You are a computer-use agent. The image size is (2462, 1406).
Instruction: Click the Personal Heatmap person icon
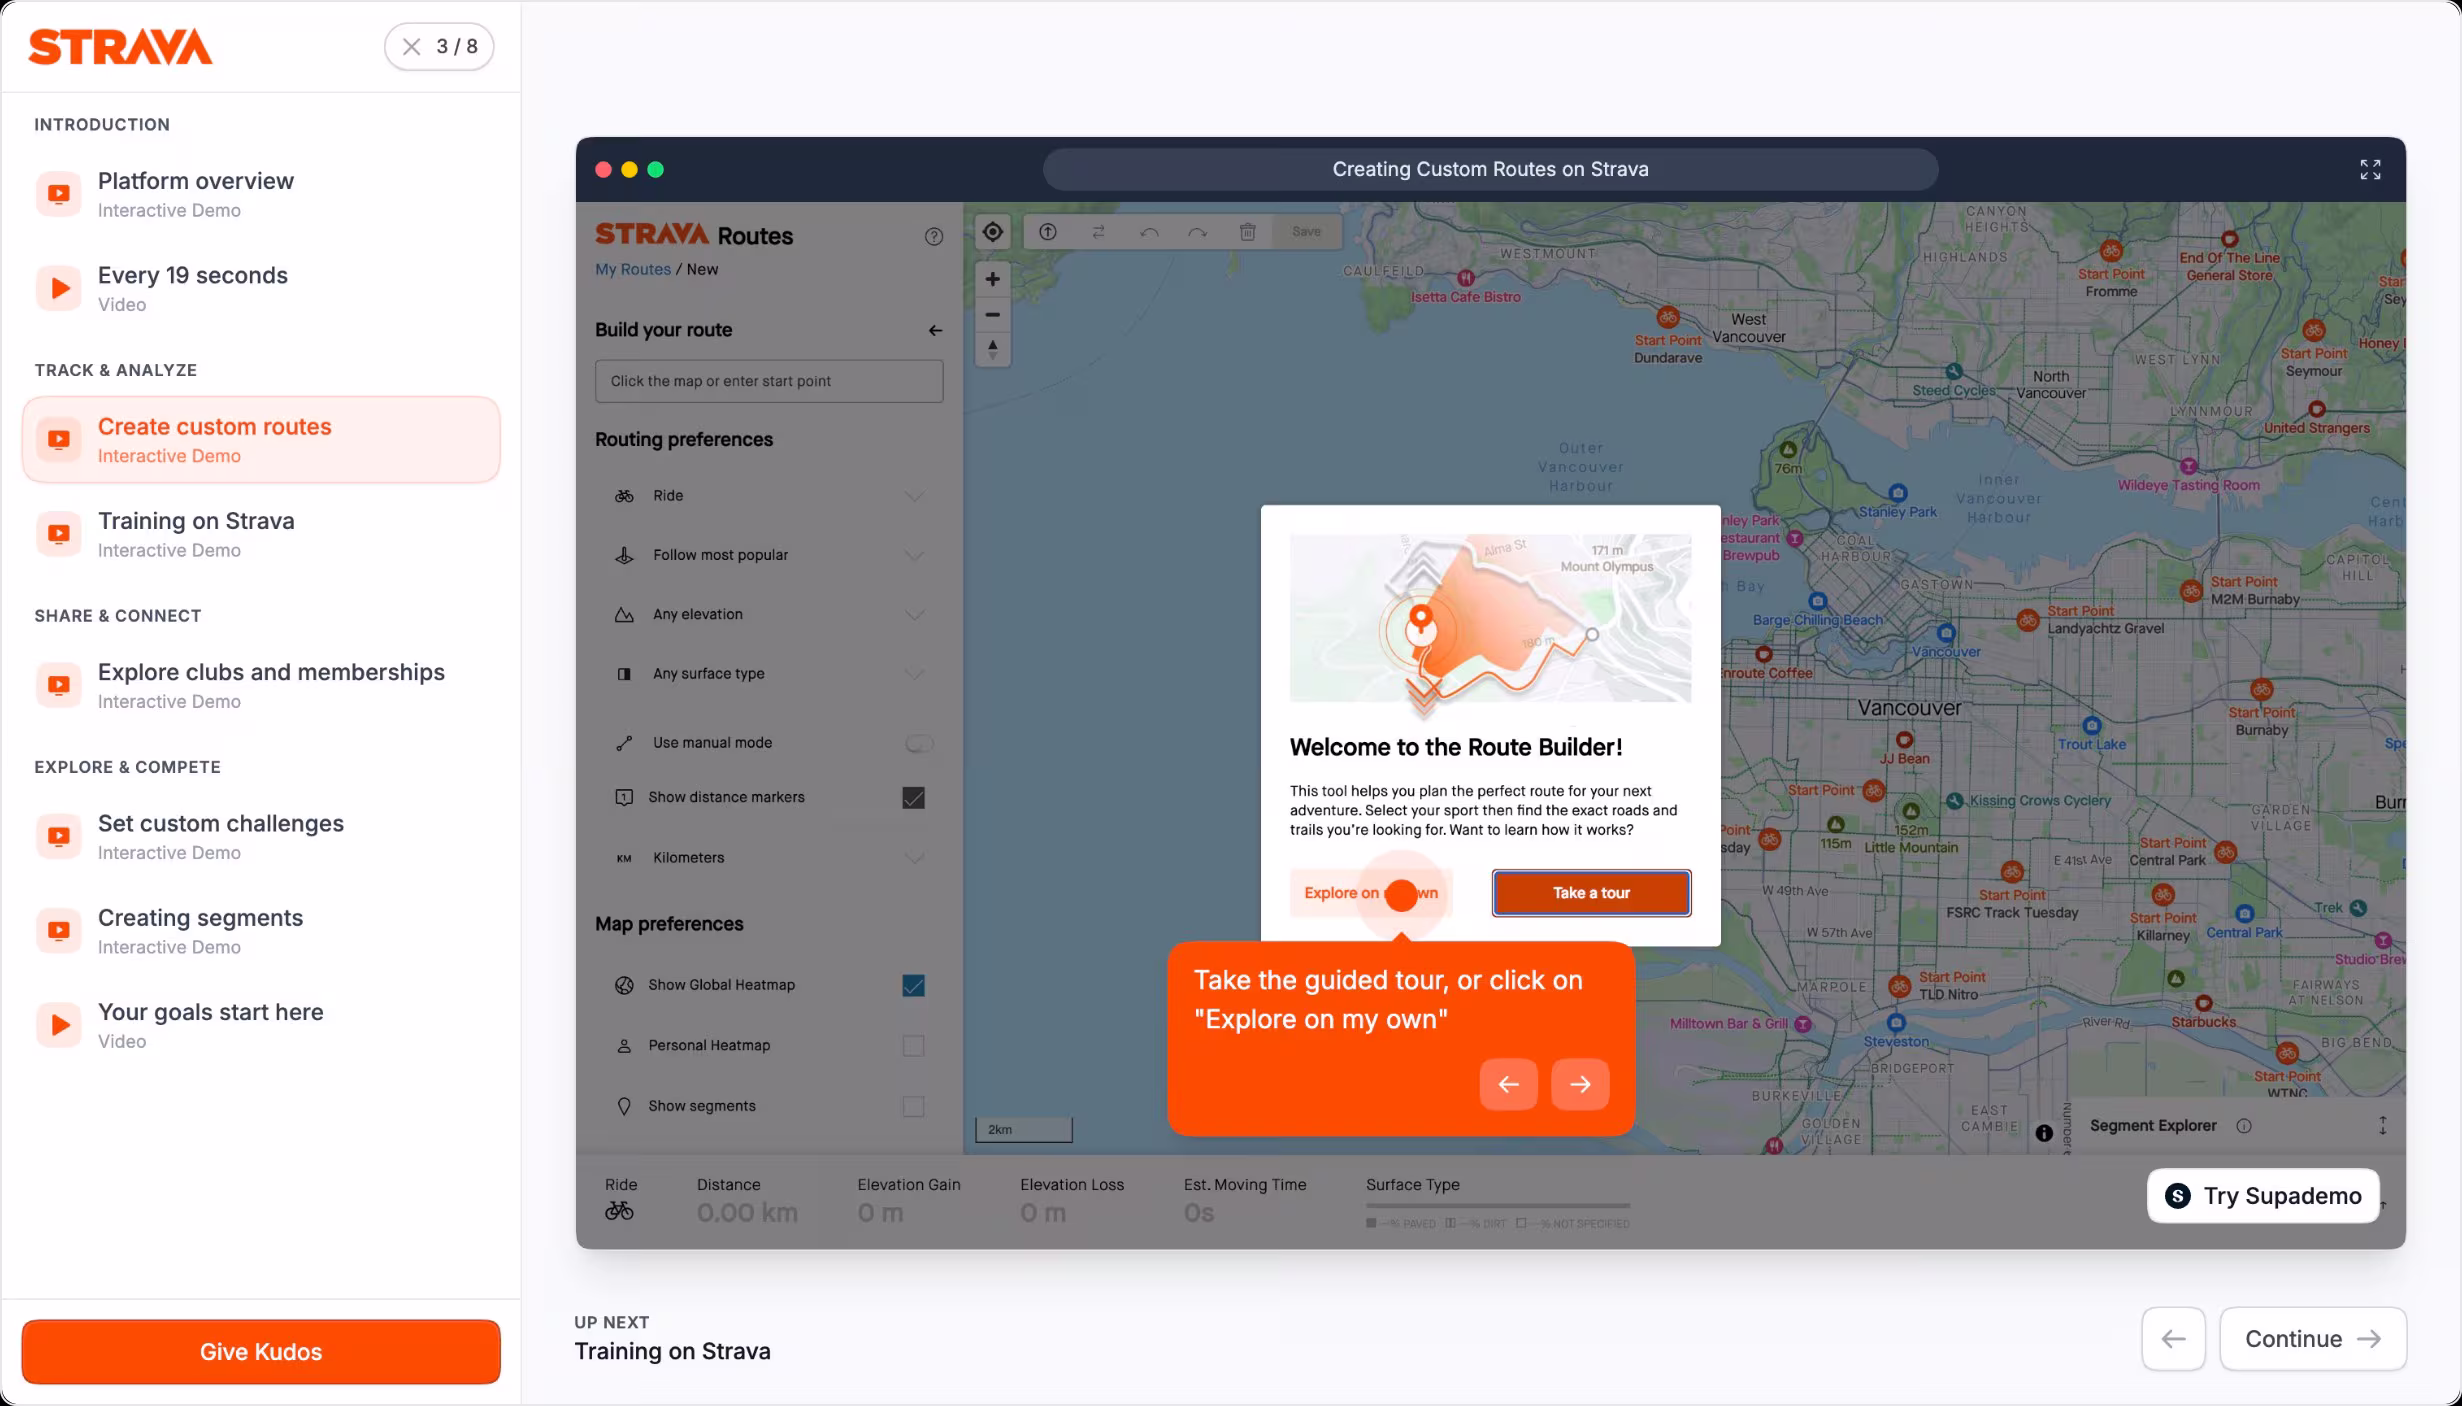[x=624, y=1046]
